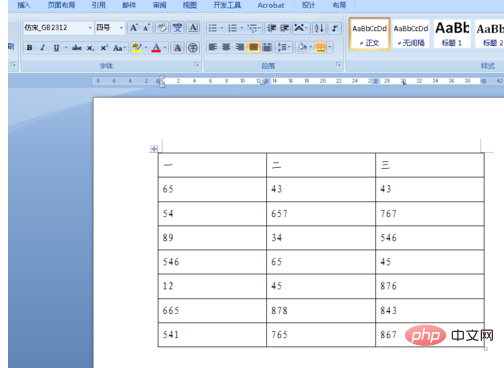Insert enclosed character symbol
504x368 pixels.
coord(193,48)
